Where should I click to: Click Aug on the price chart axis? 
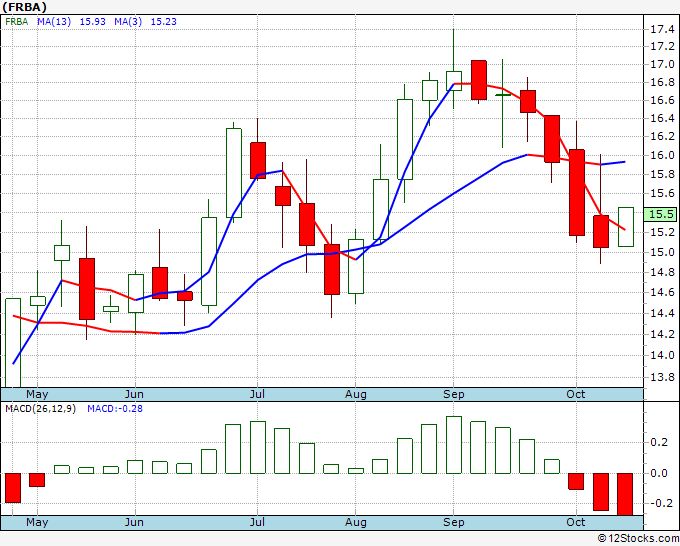356,394
